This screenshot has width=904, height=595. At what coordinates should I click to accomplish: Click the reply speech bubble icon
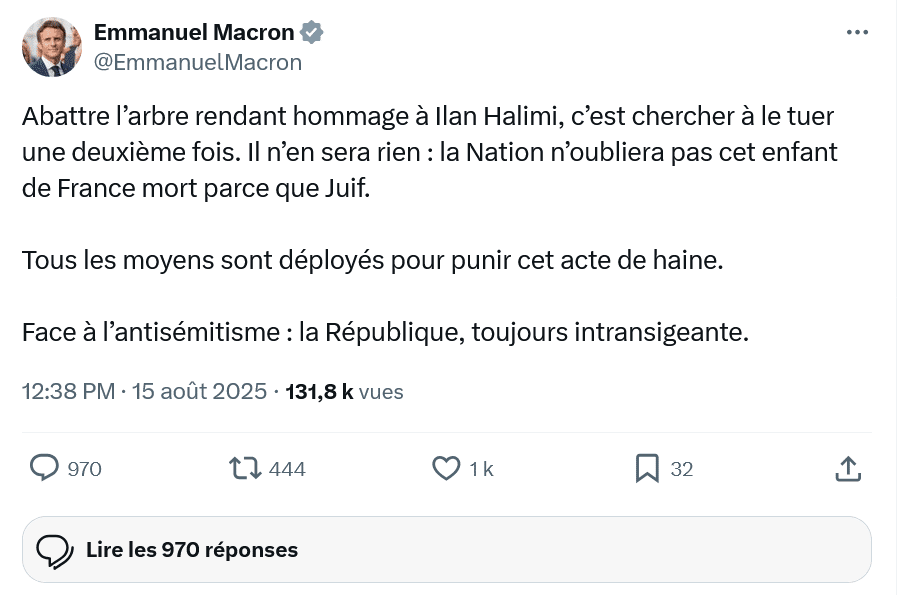click(x=44, y=468)
